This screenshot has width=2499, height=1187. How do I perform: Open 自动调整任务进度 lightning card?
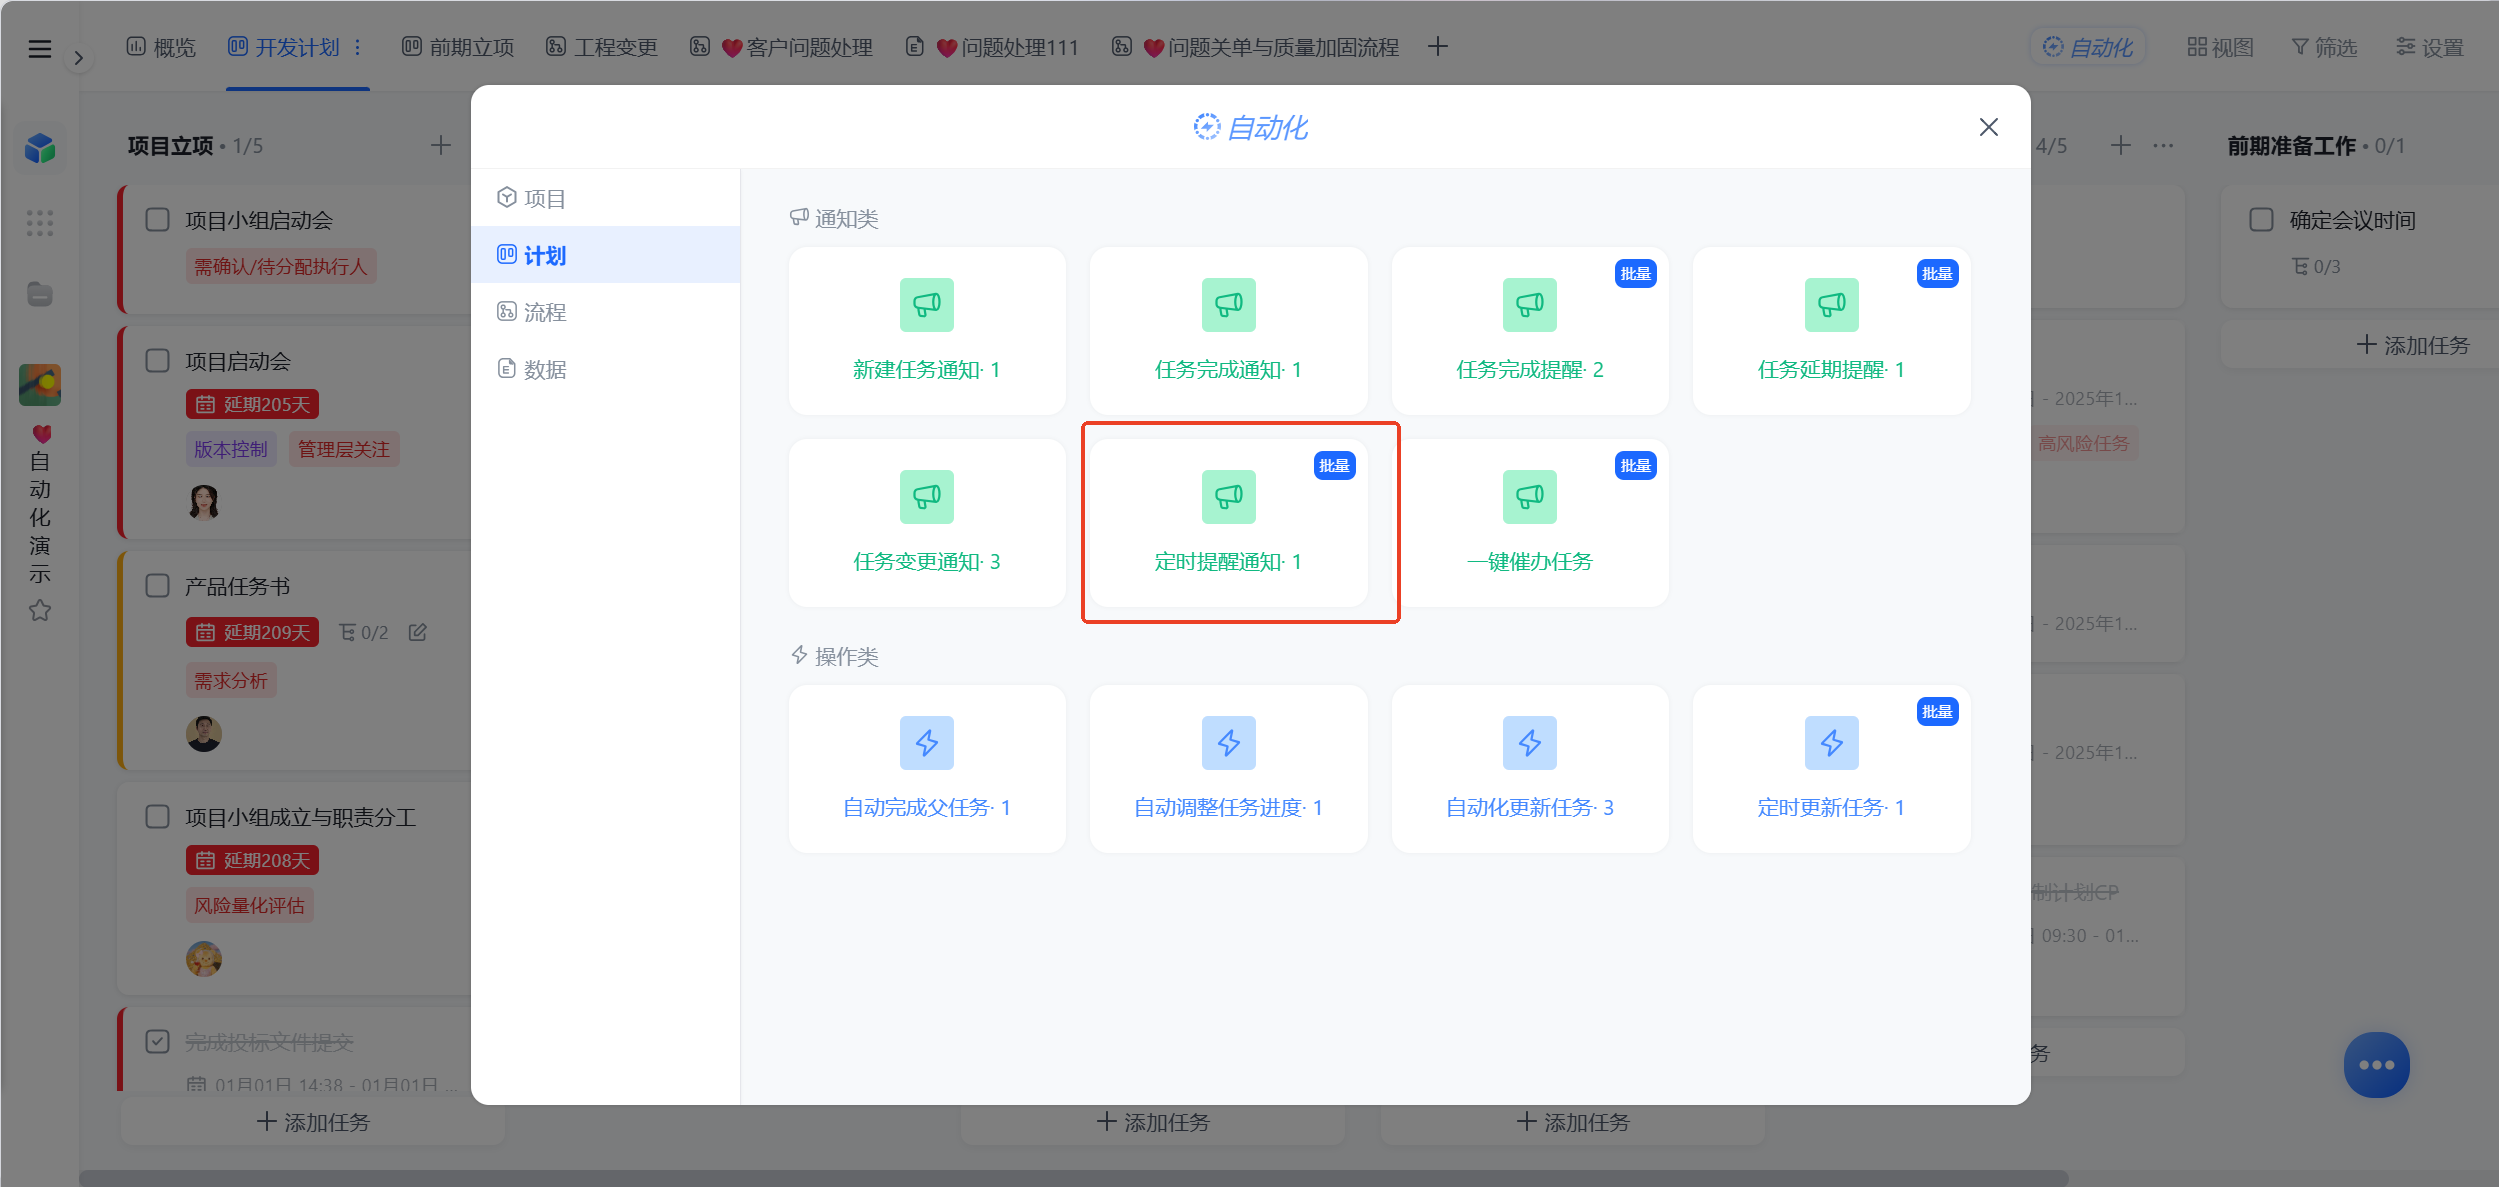pos(1229,769)
